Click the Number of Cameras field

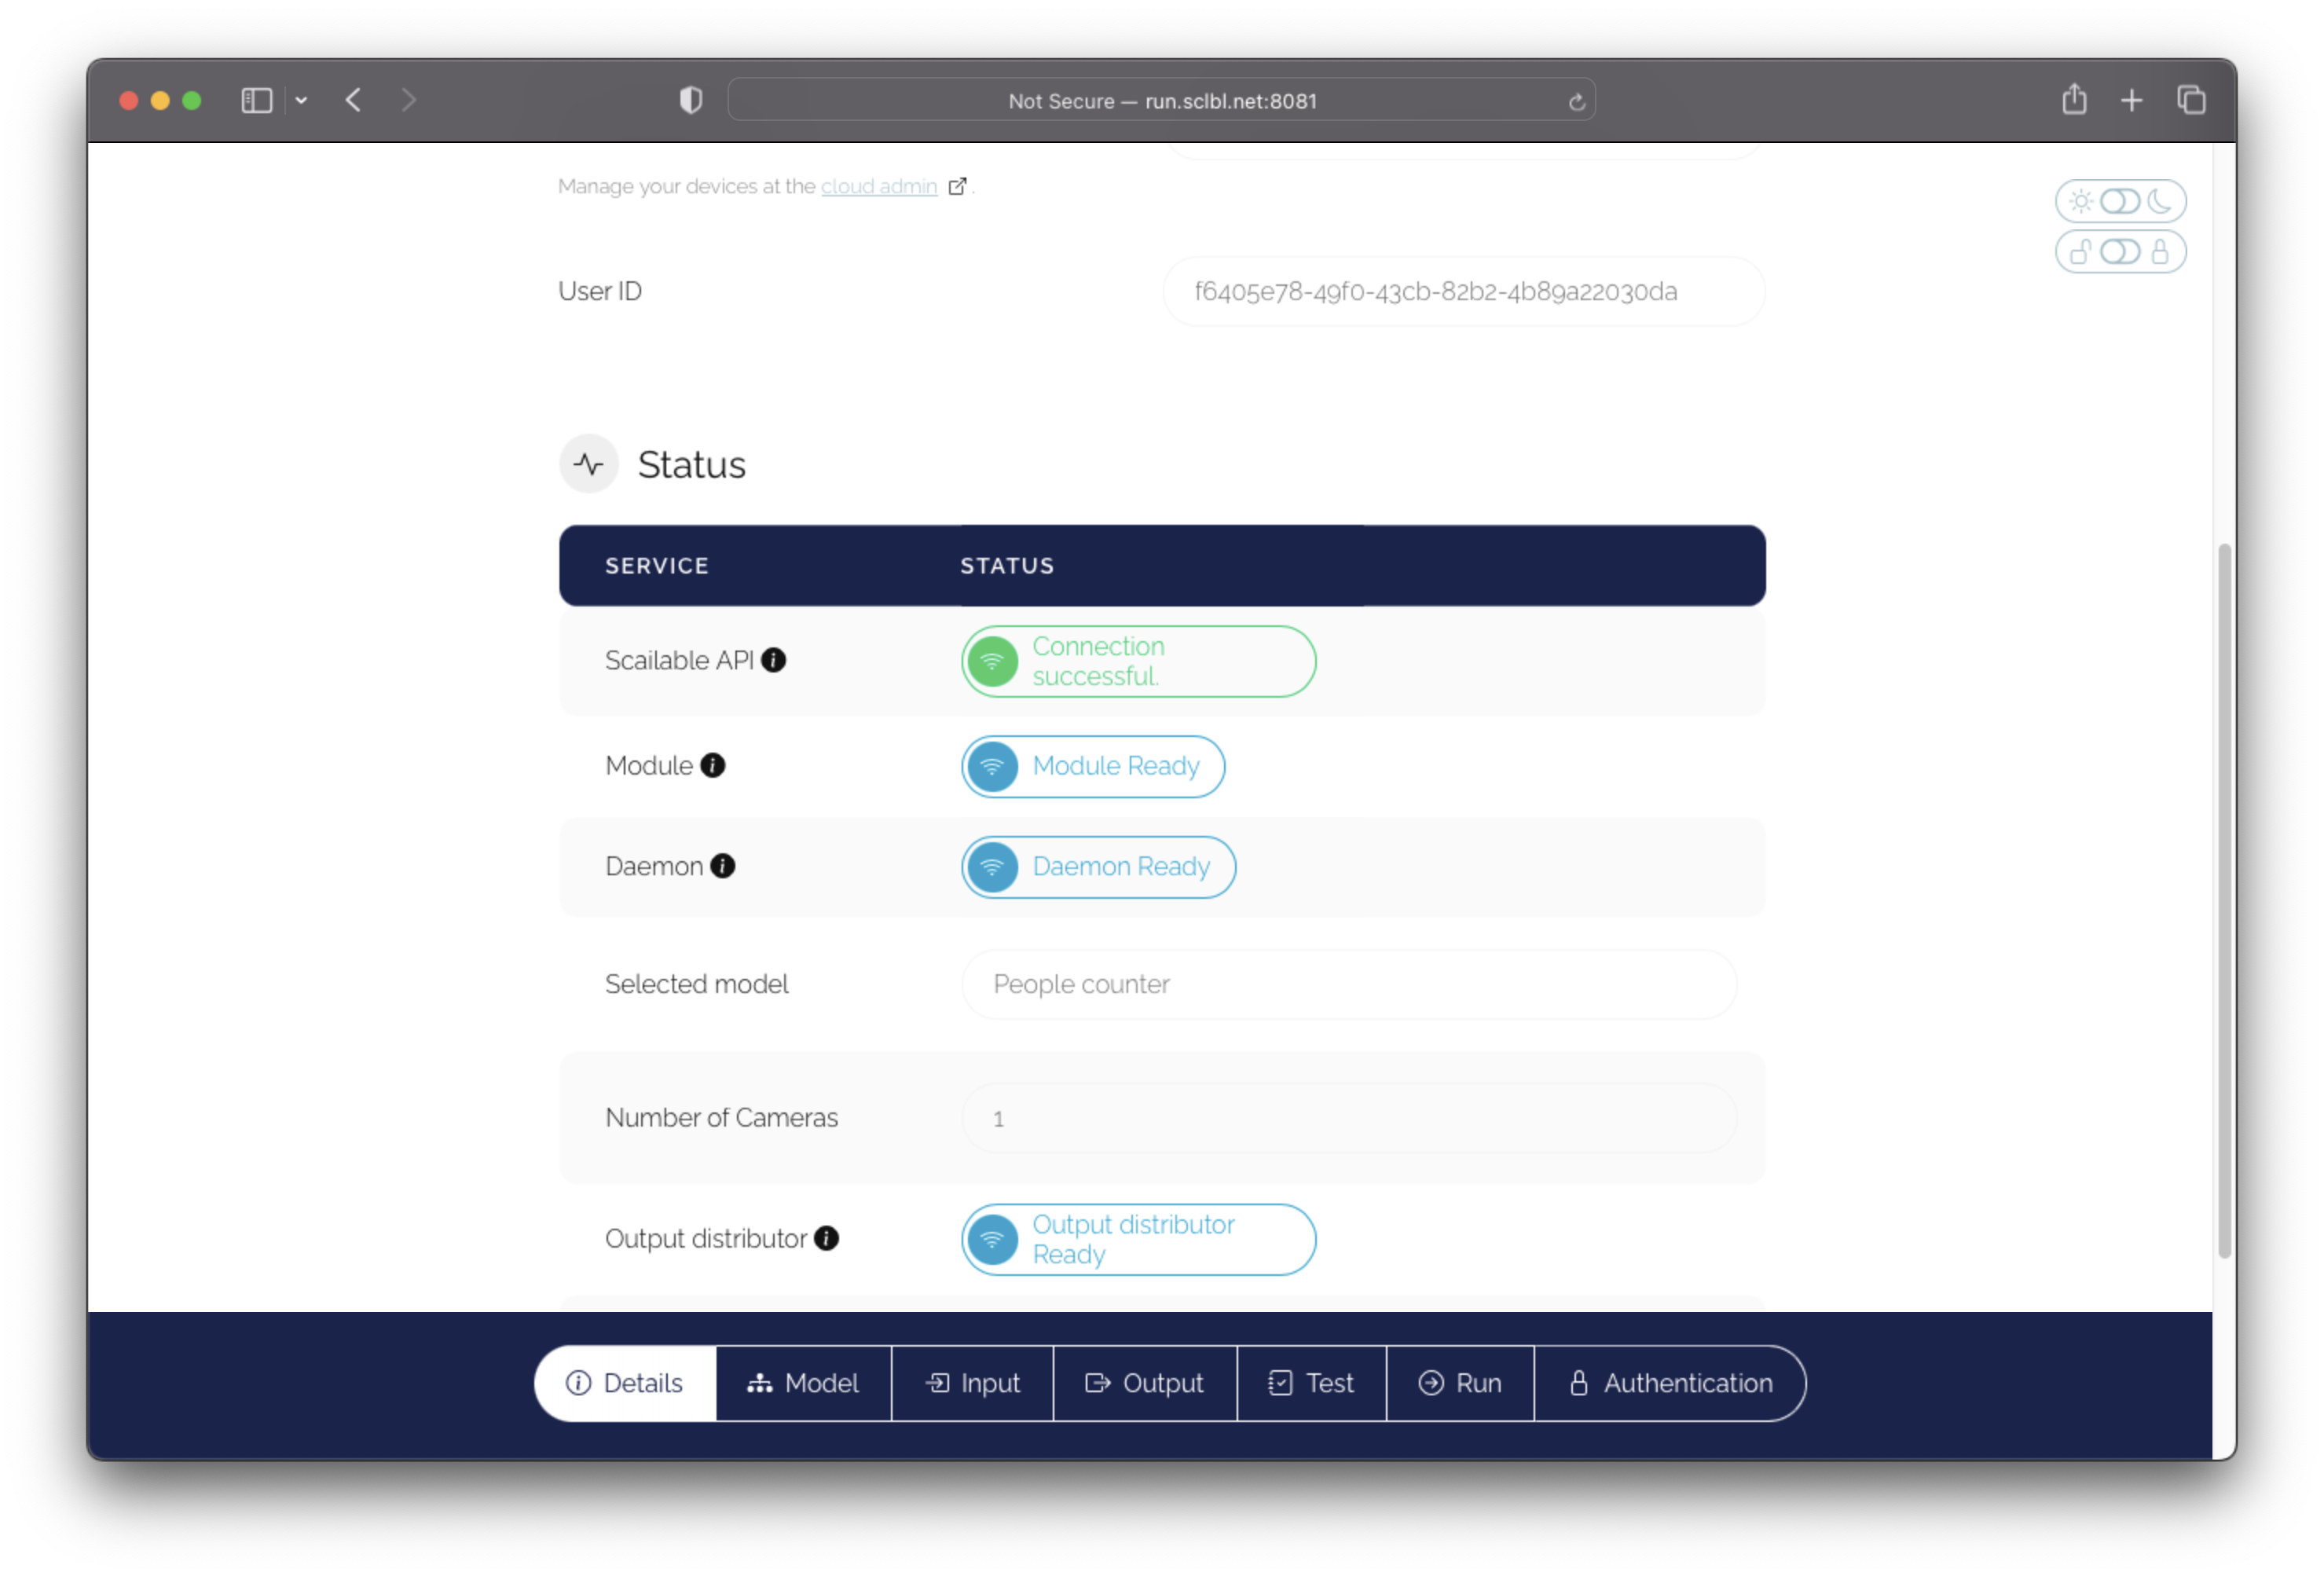coord(1349,1118)
